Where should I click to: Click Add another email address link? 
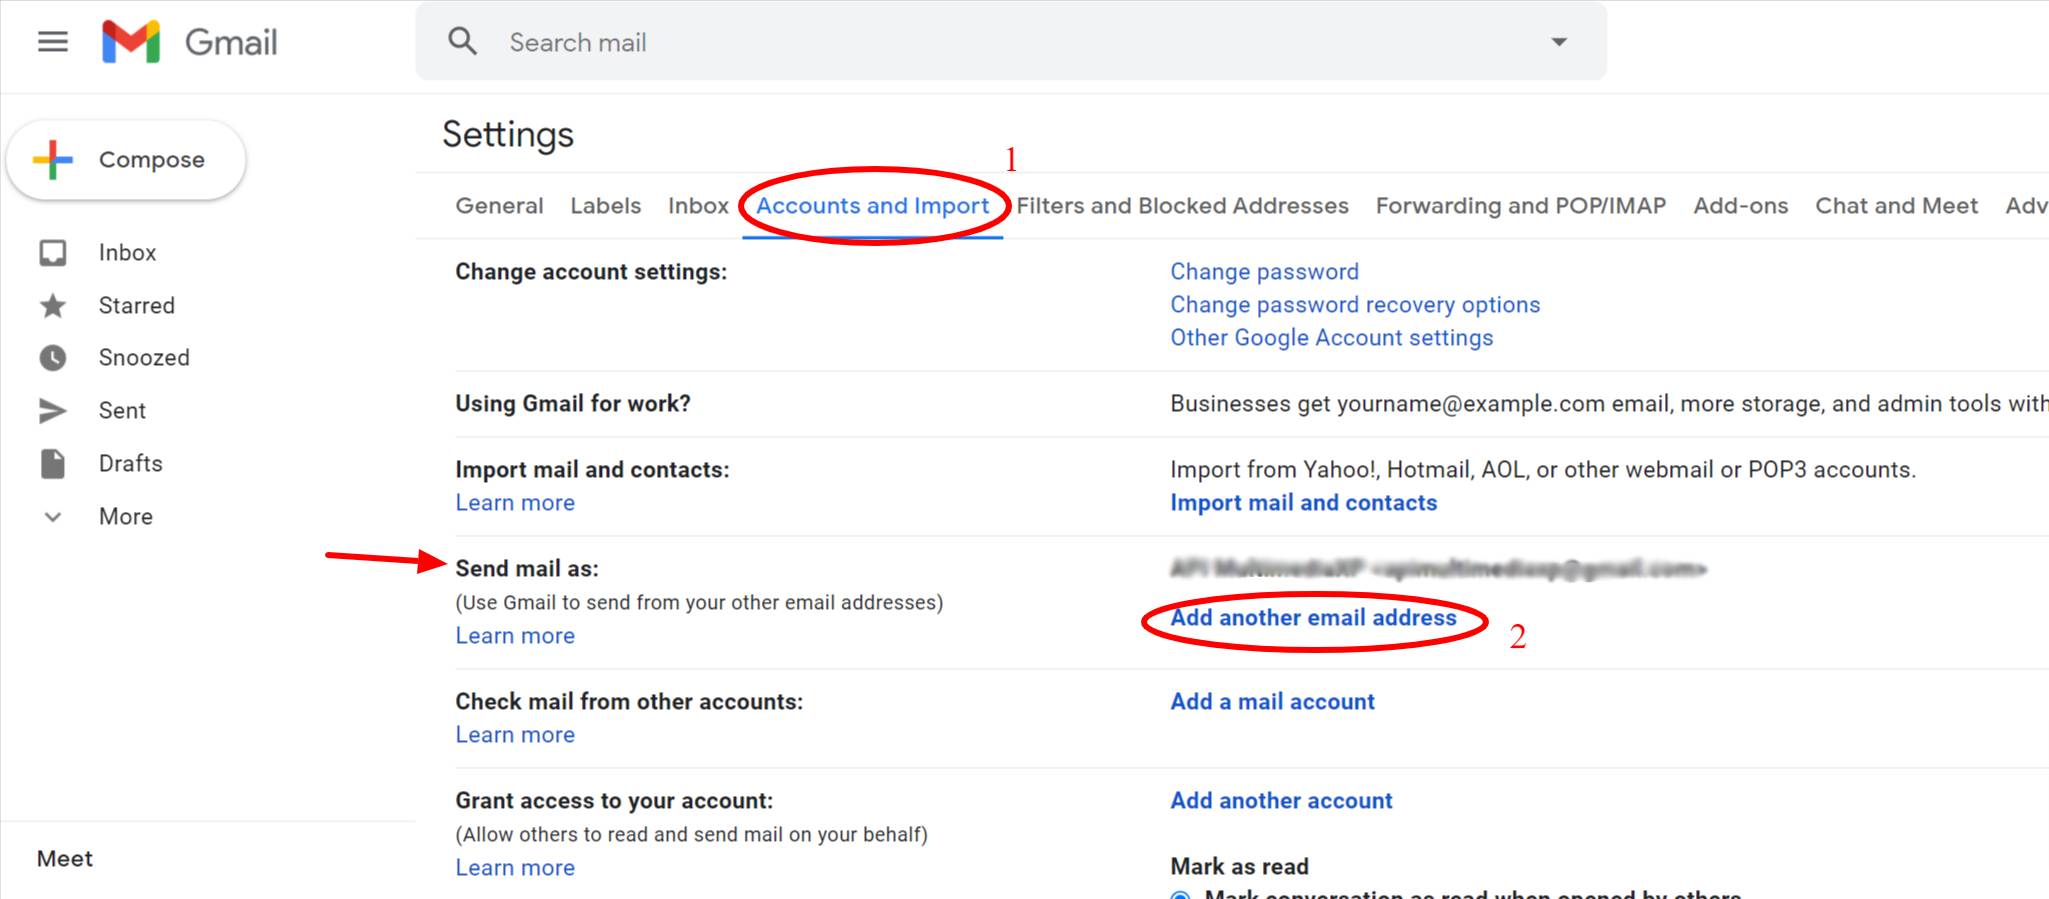(x=1313, y=618)
